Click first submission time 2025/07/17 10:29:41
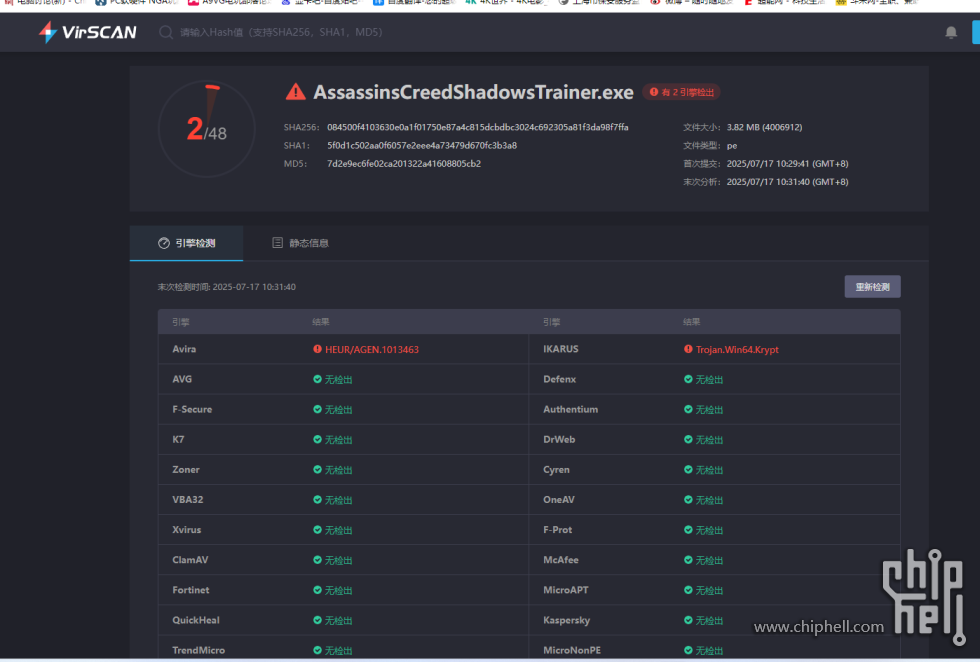Image resolution: width=980 pixels, height=662 pixels. click(x=788, y=164)
